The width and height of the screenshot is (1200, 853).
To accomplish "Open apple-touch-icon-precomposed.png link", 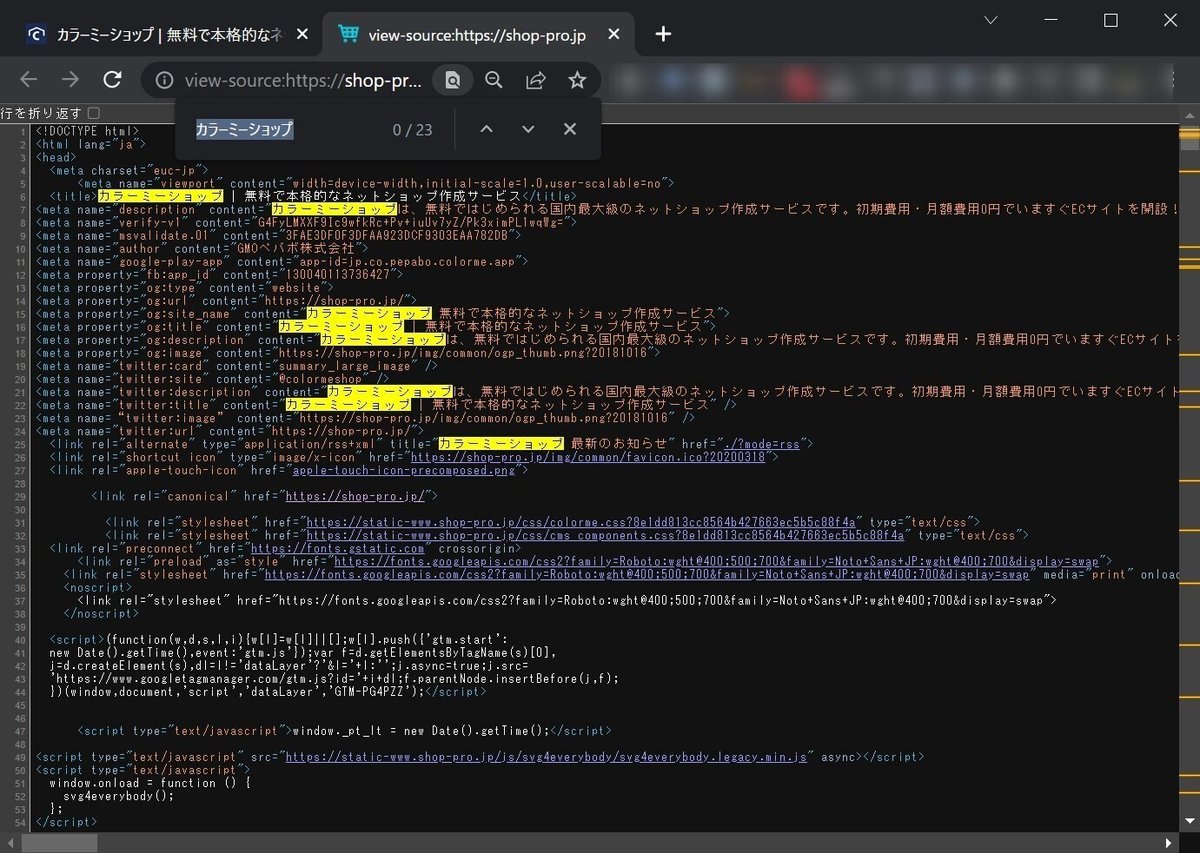I will 403,469.
